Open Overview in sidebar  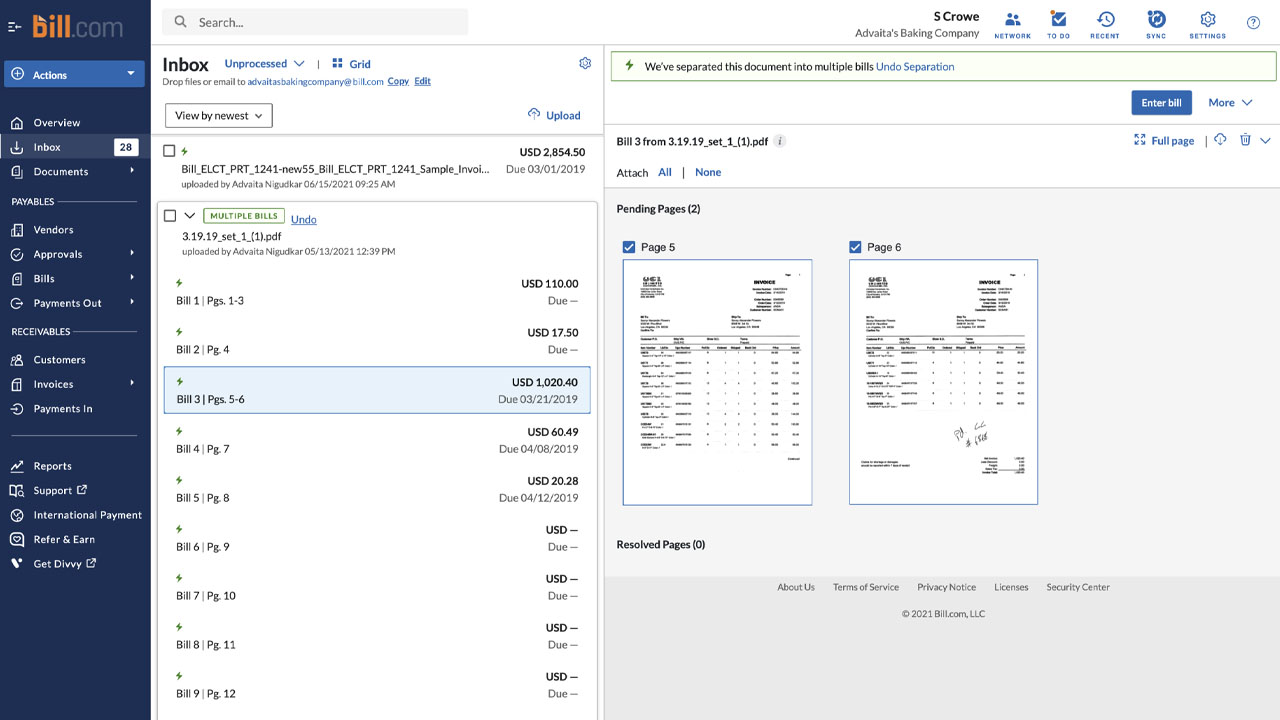tap(56, 122)
